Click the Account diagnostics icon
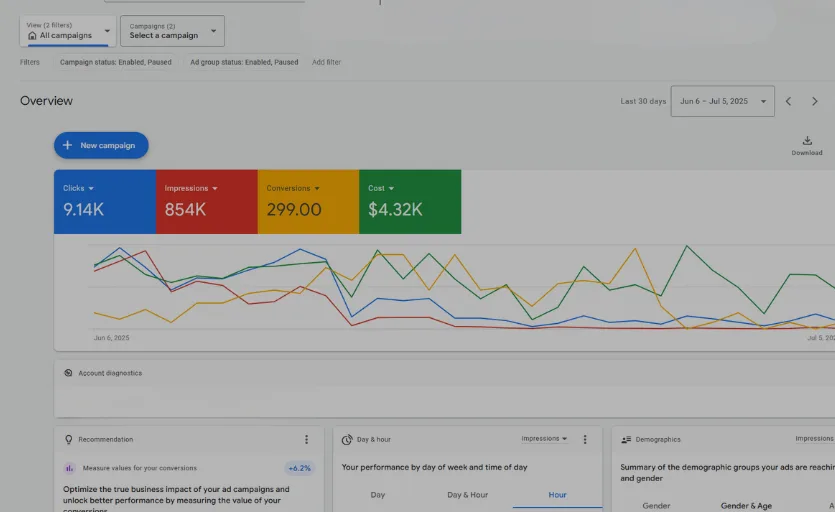The image size is (835, 512). [x=68, y=373]
